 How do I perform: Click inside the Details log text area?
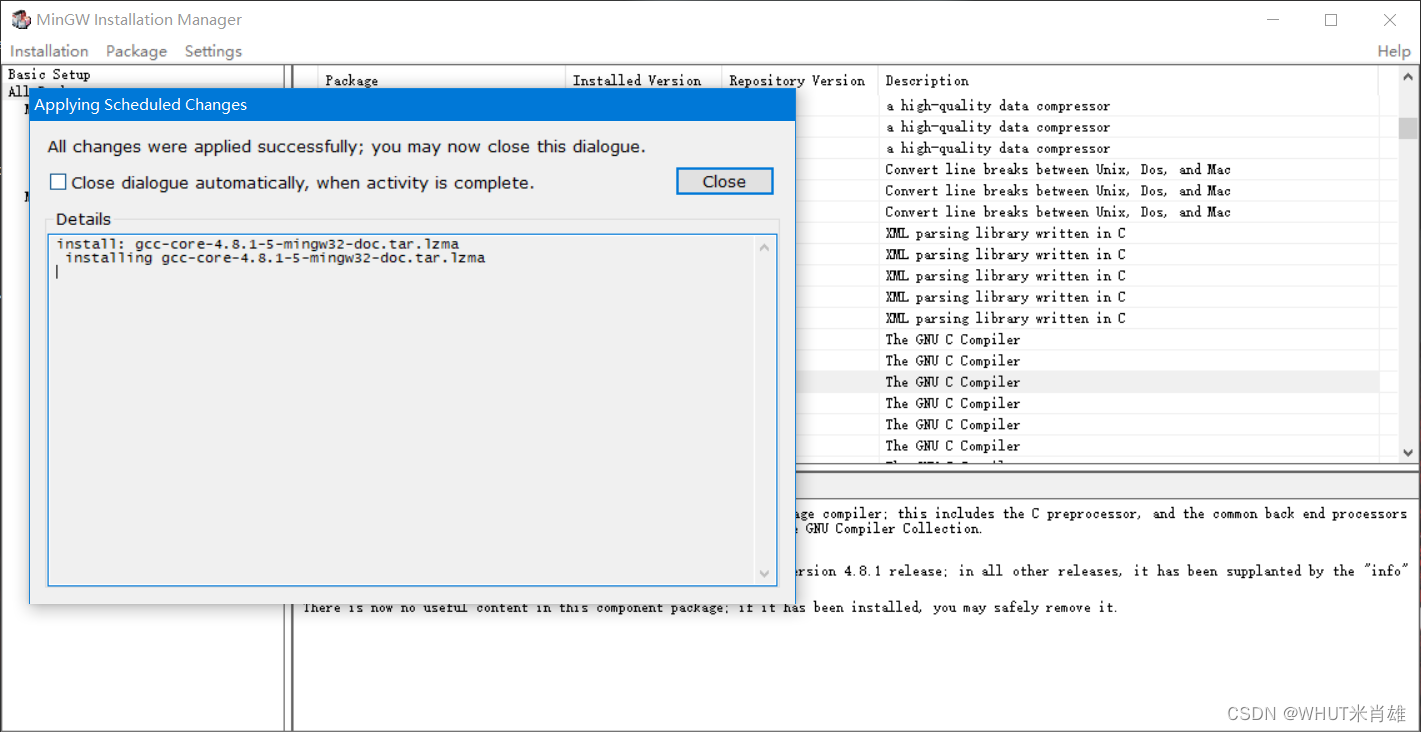coord(402,410)
